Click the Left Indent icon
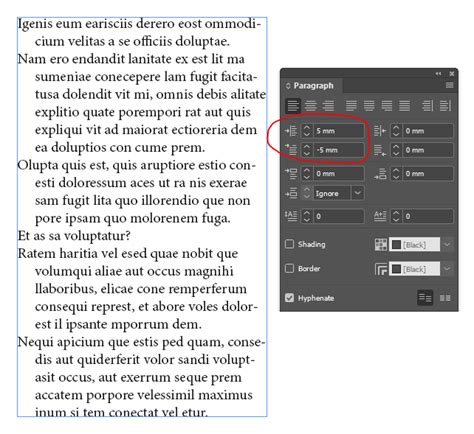The image size is (474, 434). pos(291,131)
